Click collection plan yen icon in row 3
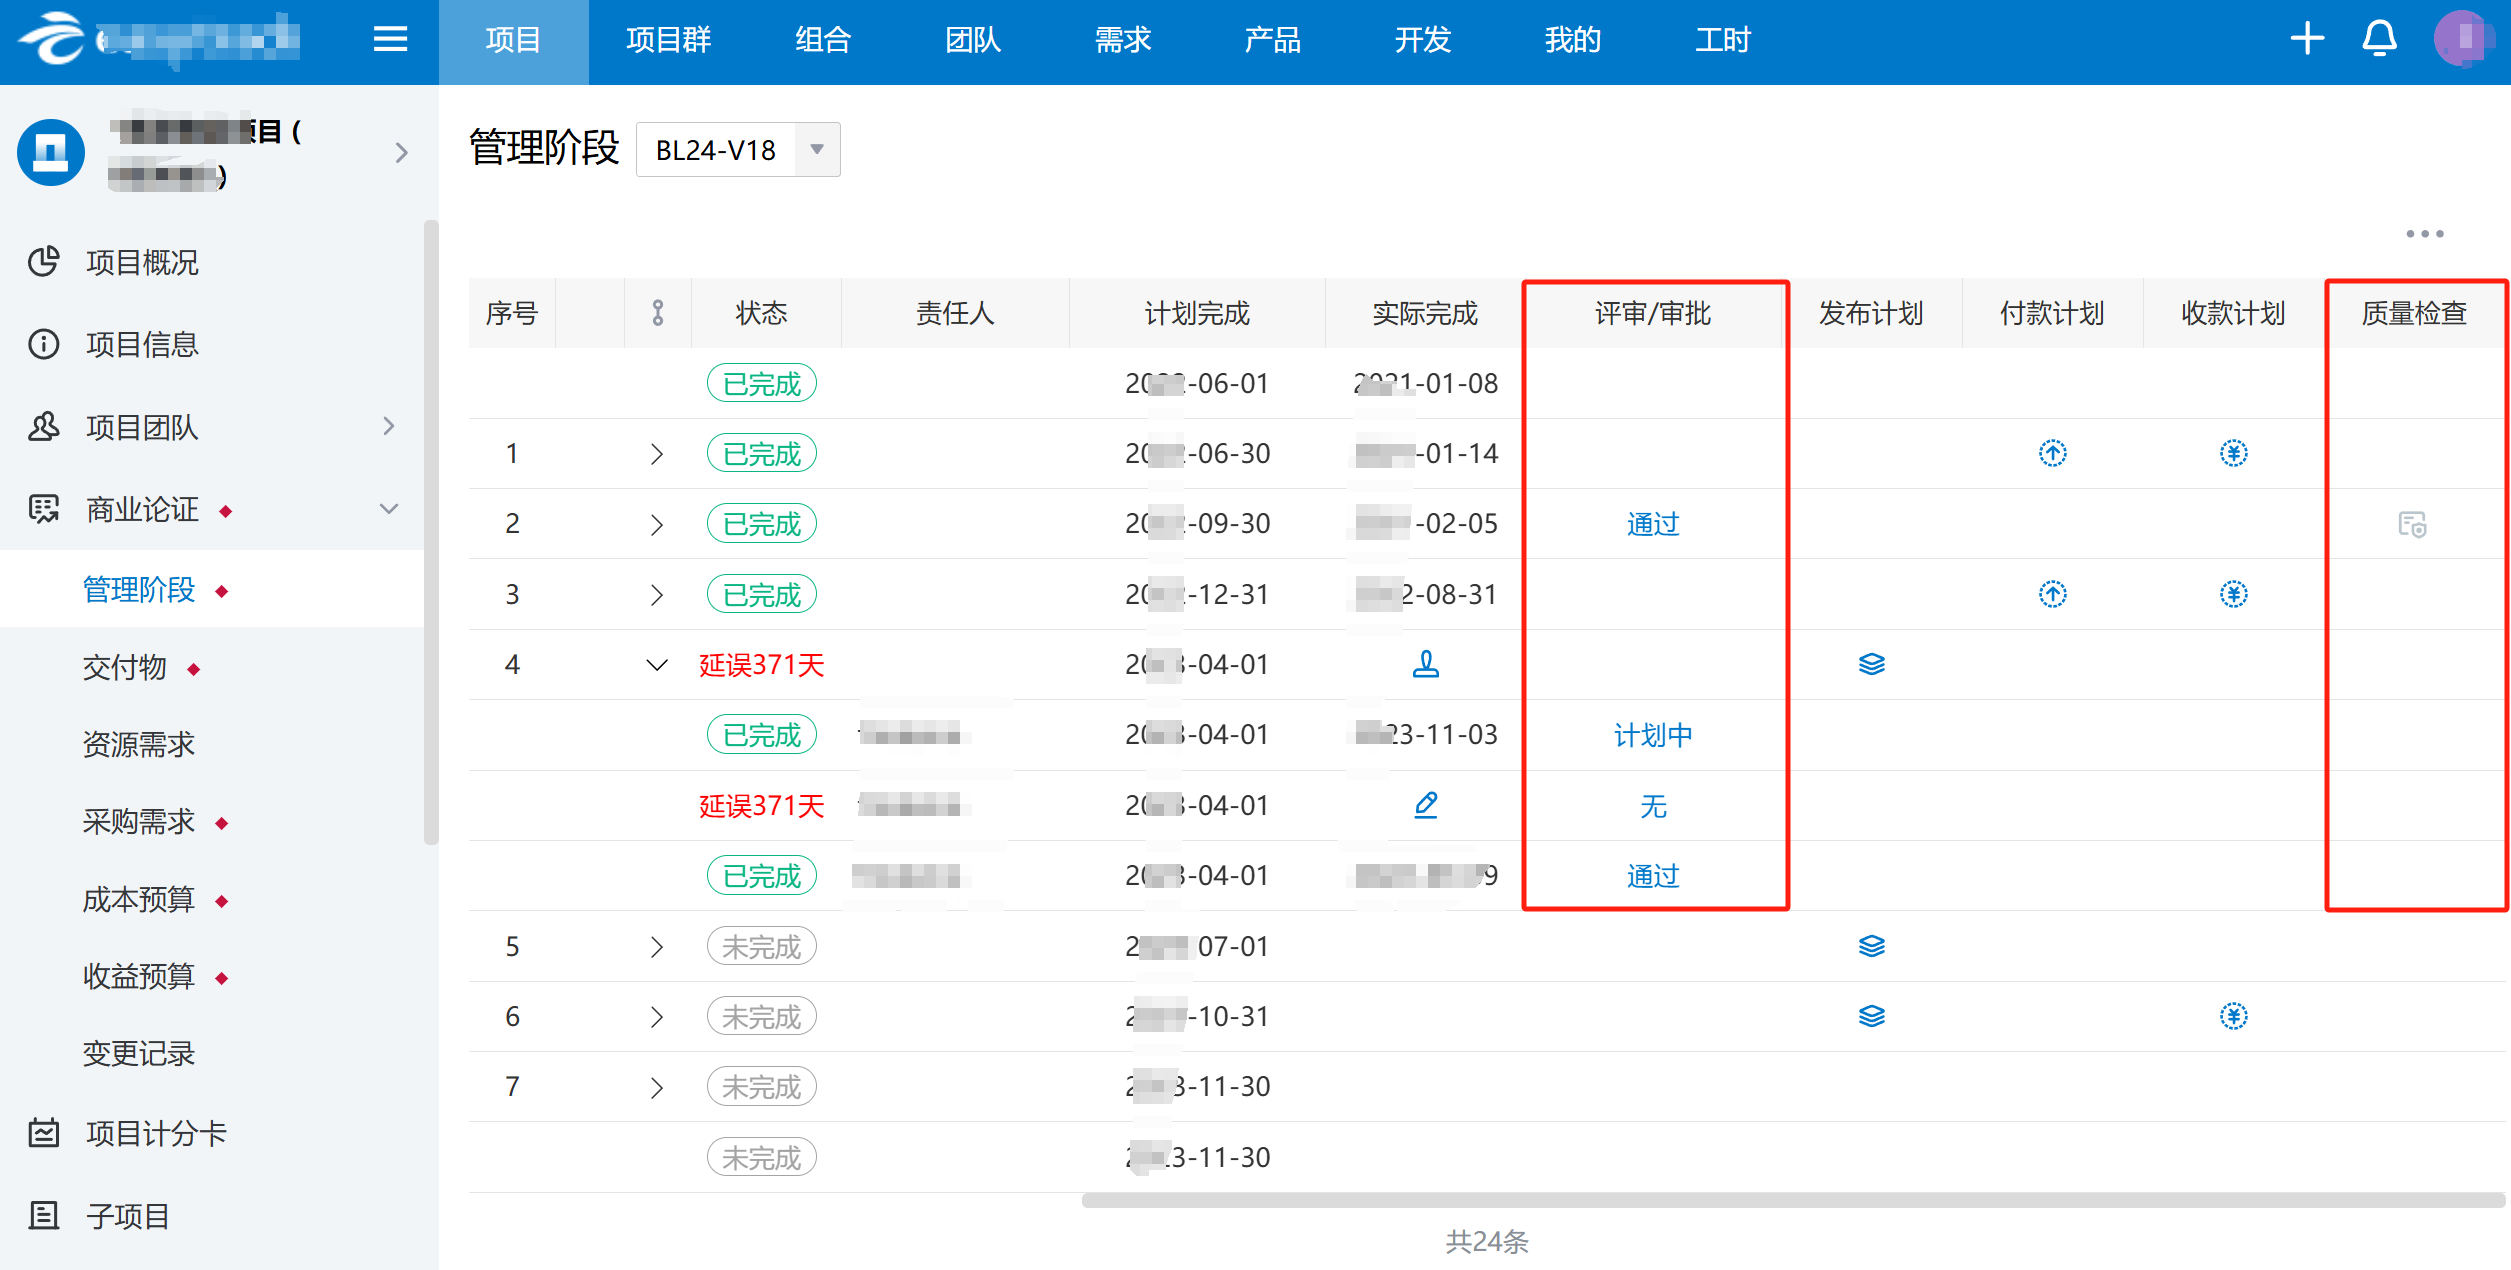The image size is (2511, 1270). [x=2233, y=594]
